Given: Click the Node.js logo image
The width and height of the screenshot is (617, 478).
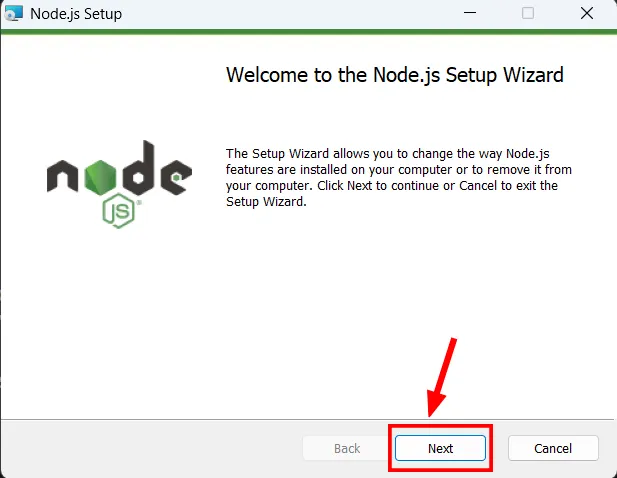Looking at the screenshot, I should point(119,184).
